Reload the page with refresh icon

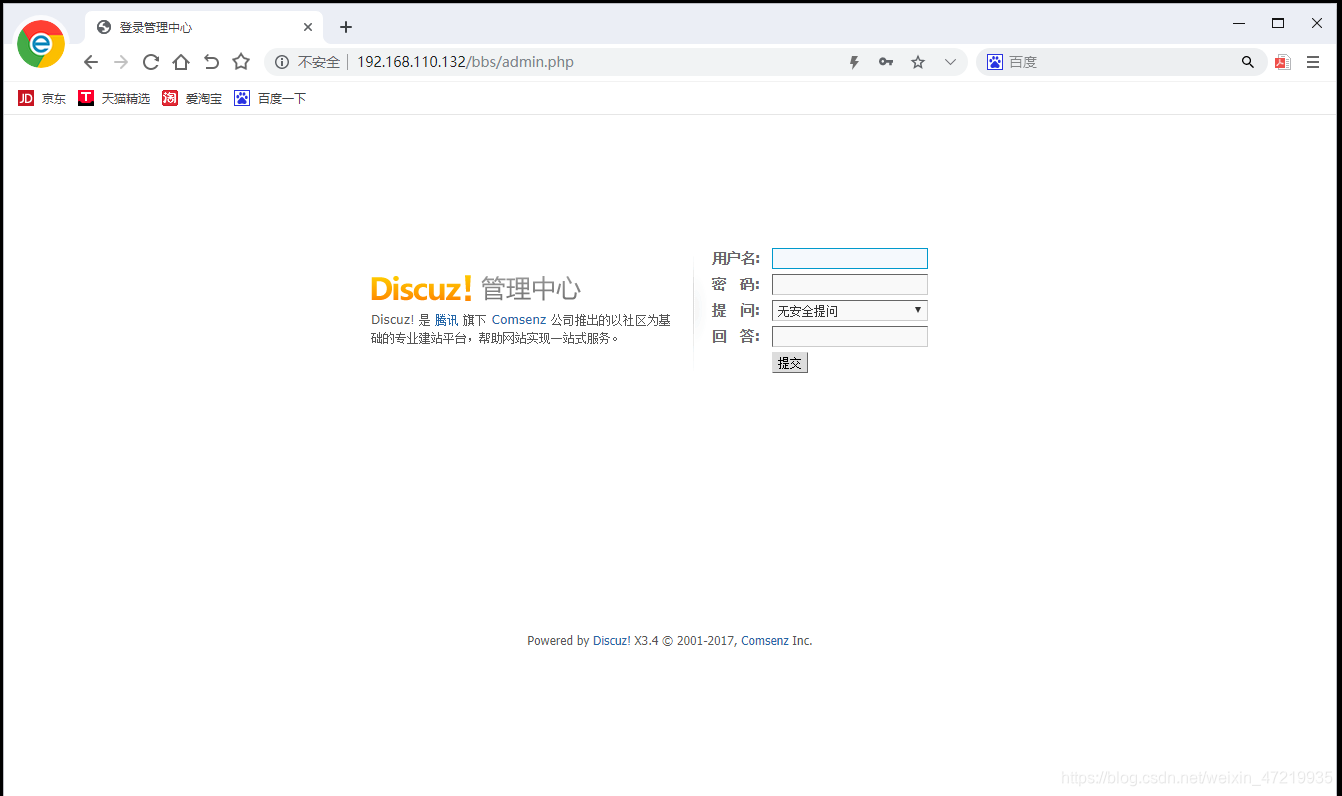(151, 62)
